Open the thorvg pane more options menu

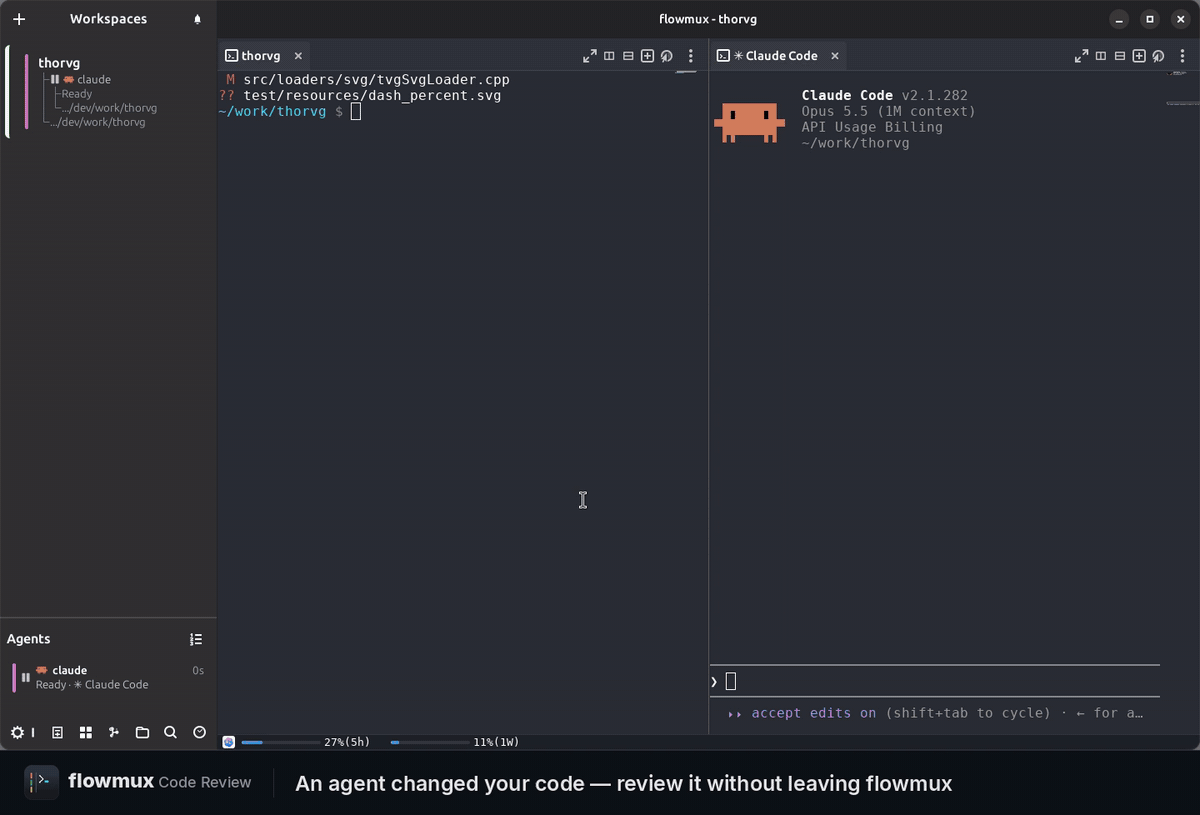[x=690, y=56]
